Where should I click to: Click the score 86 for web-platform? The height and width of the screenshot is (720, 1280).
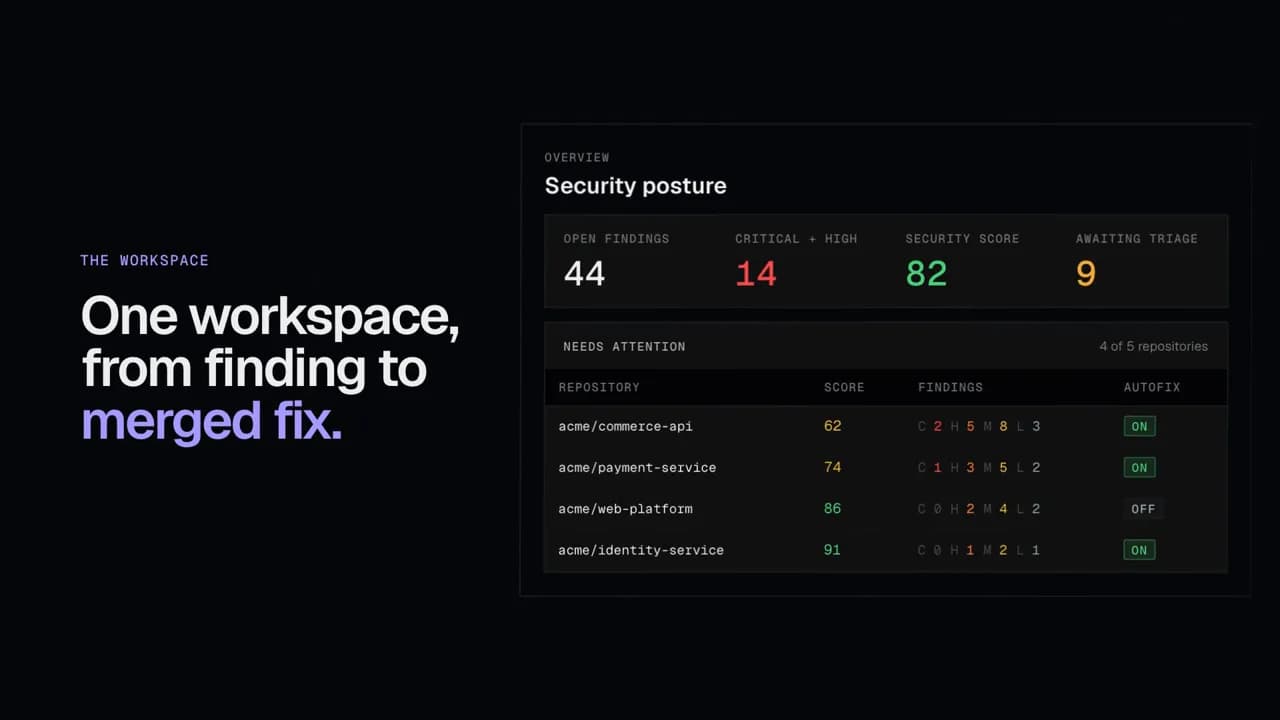[x=832, y=509]
